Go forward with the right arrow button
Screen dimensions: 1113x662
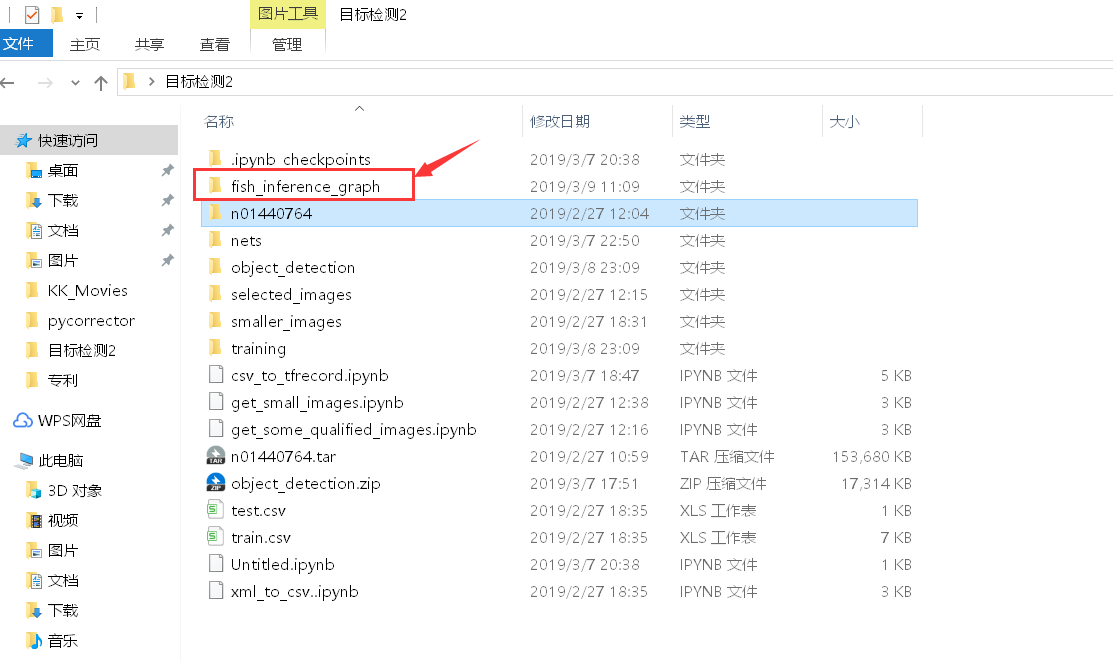tap(45, 83)
